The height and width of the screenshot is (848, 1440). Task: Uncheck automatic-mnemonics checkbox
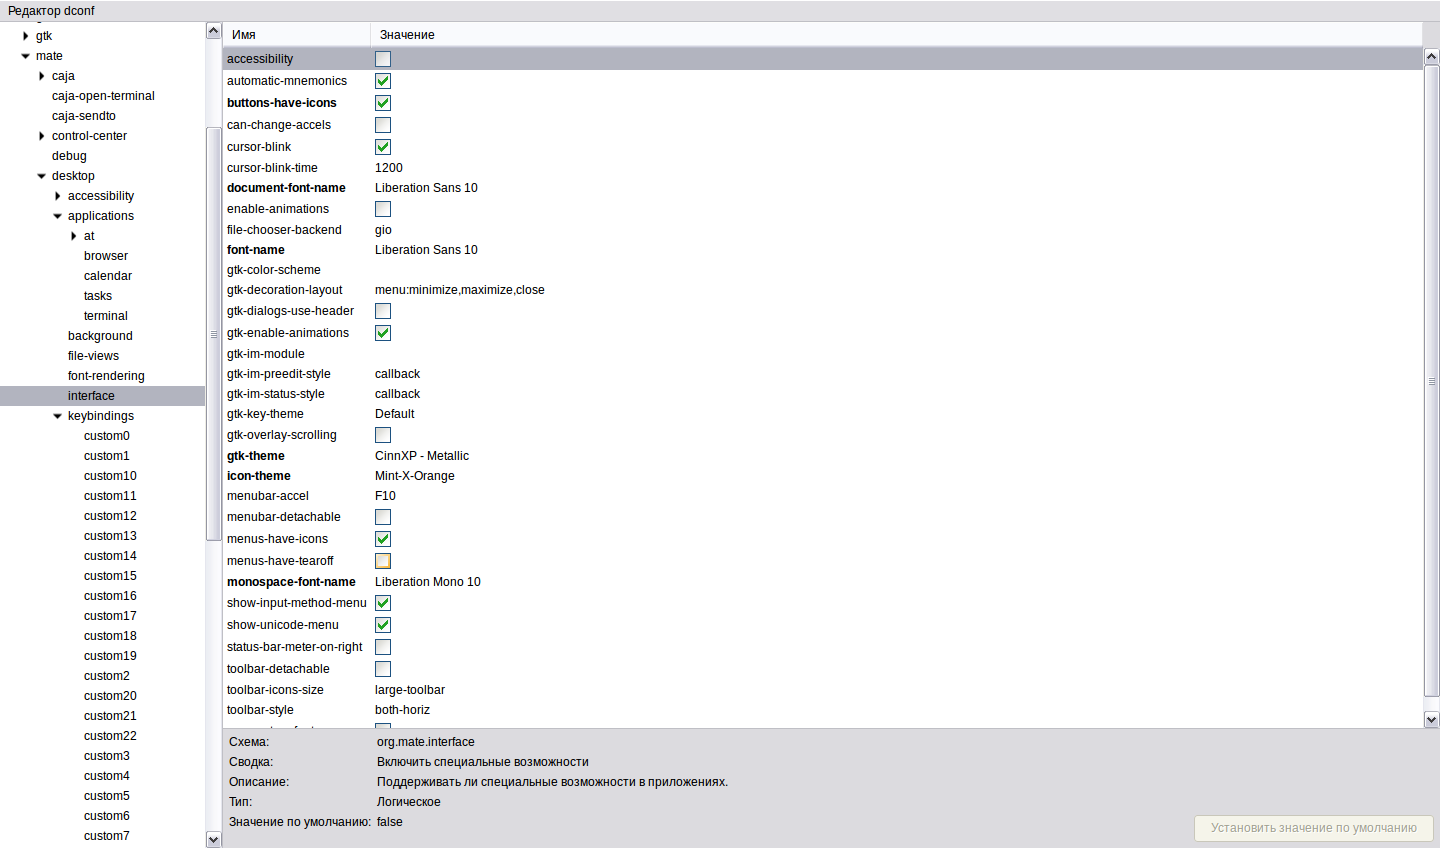383,81
